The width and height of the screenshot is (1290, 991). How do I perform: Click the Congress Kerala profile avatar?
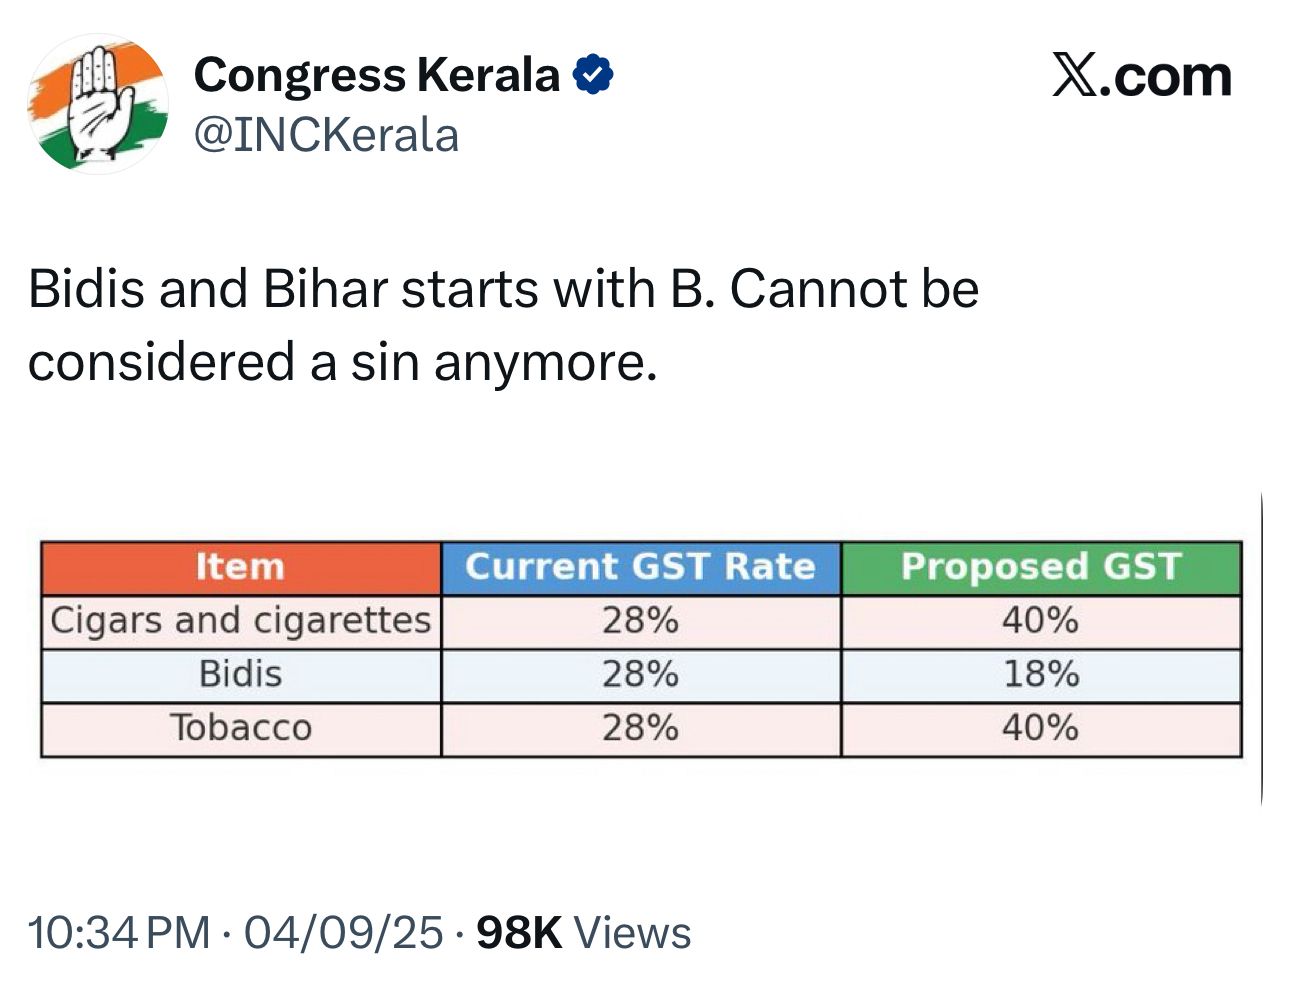point(97,104)
